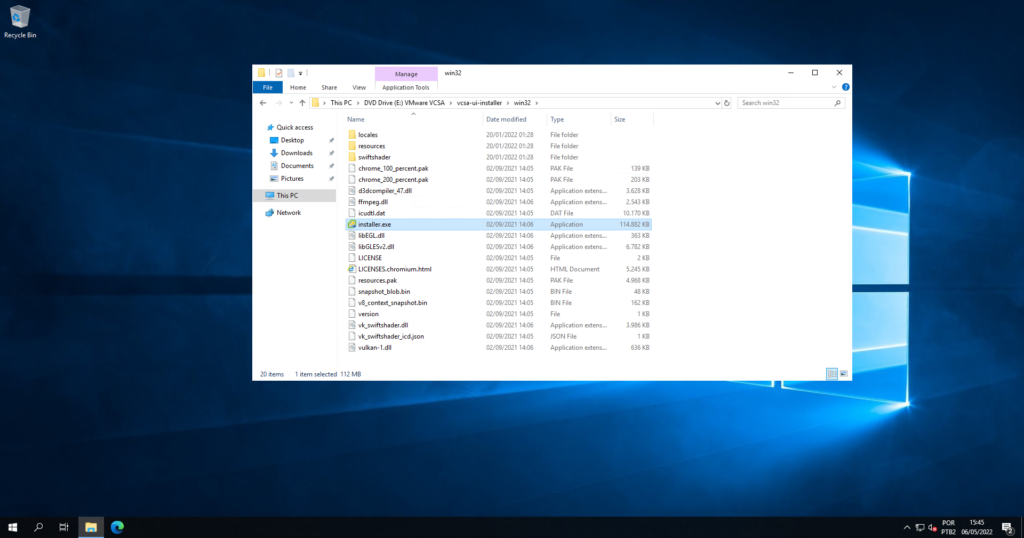Click the Forward navigation arrow
The height and width of the screenshot is (538, 1024).
tap(279, 103)
